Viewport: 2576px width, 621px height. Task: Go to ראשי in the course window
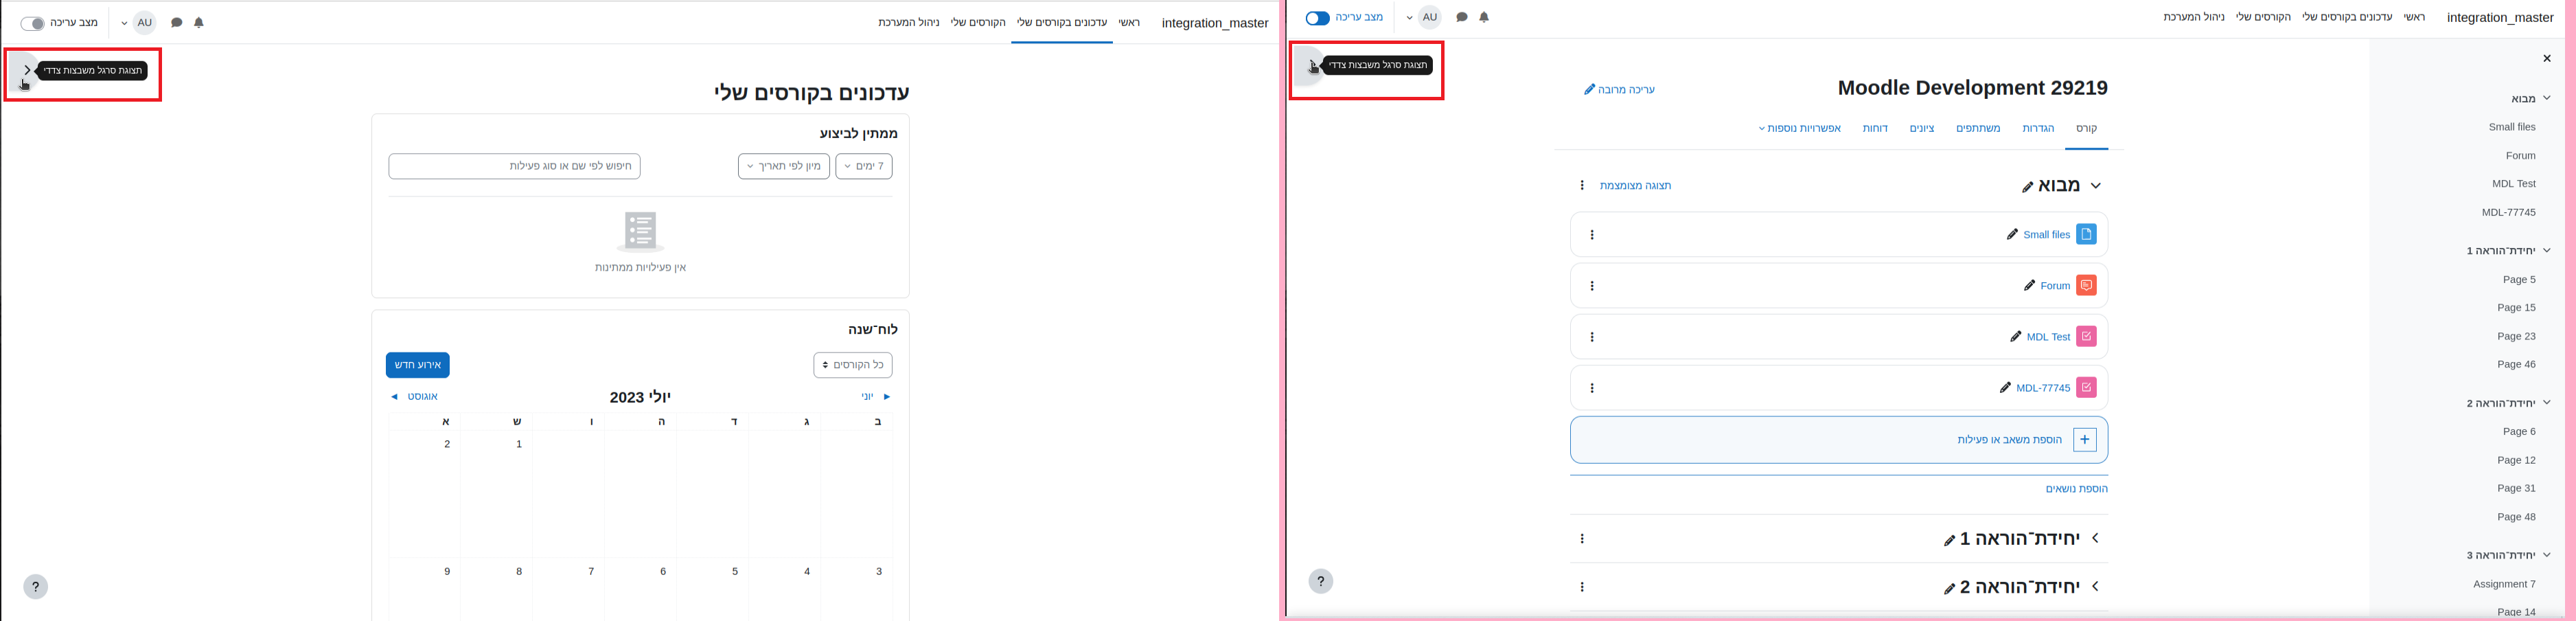click(2414, 17)
